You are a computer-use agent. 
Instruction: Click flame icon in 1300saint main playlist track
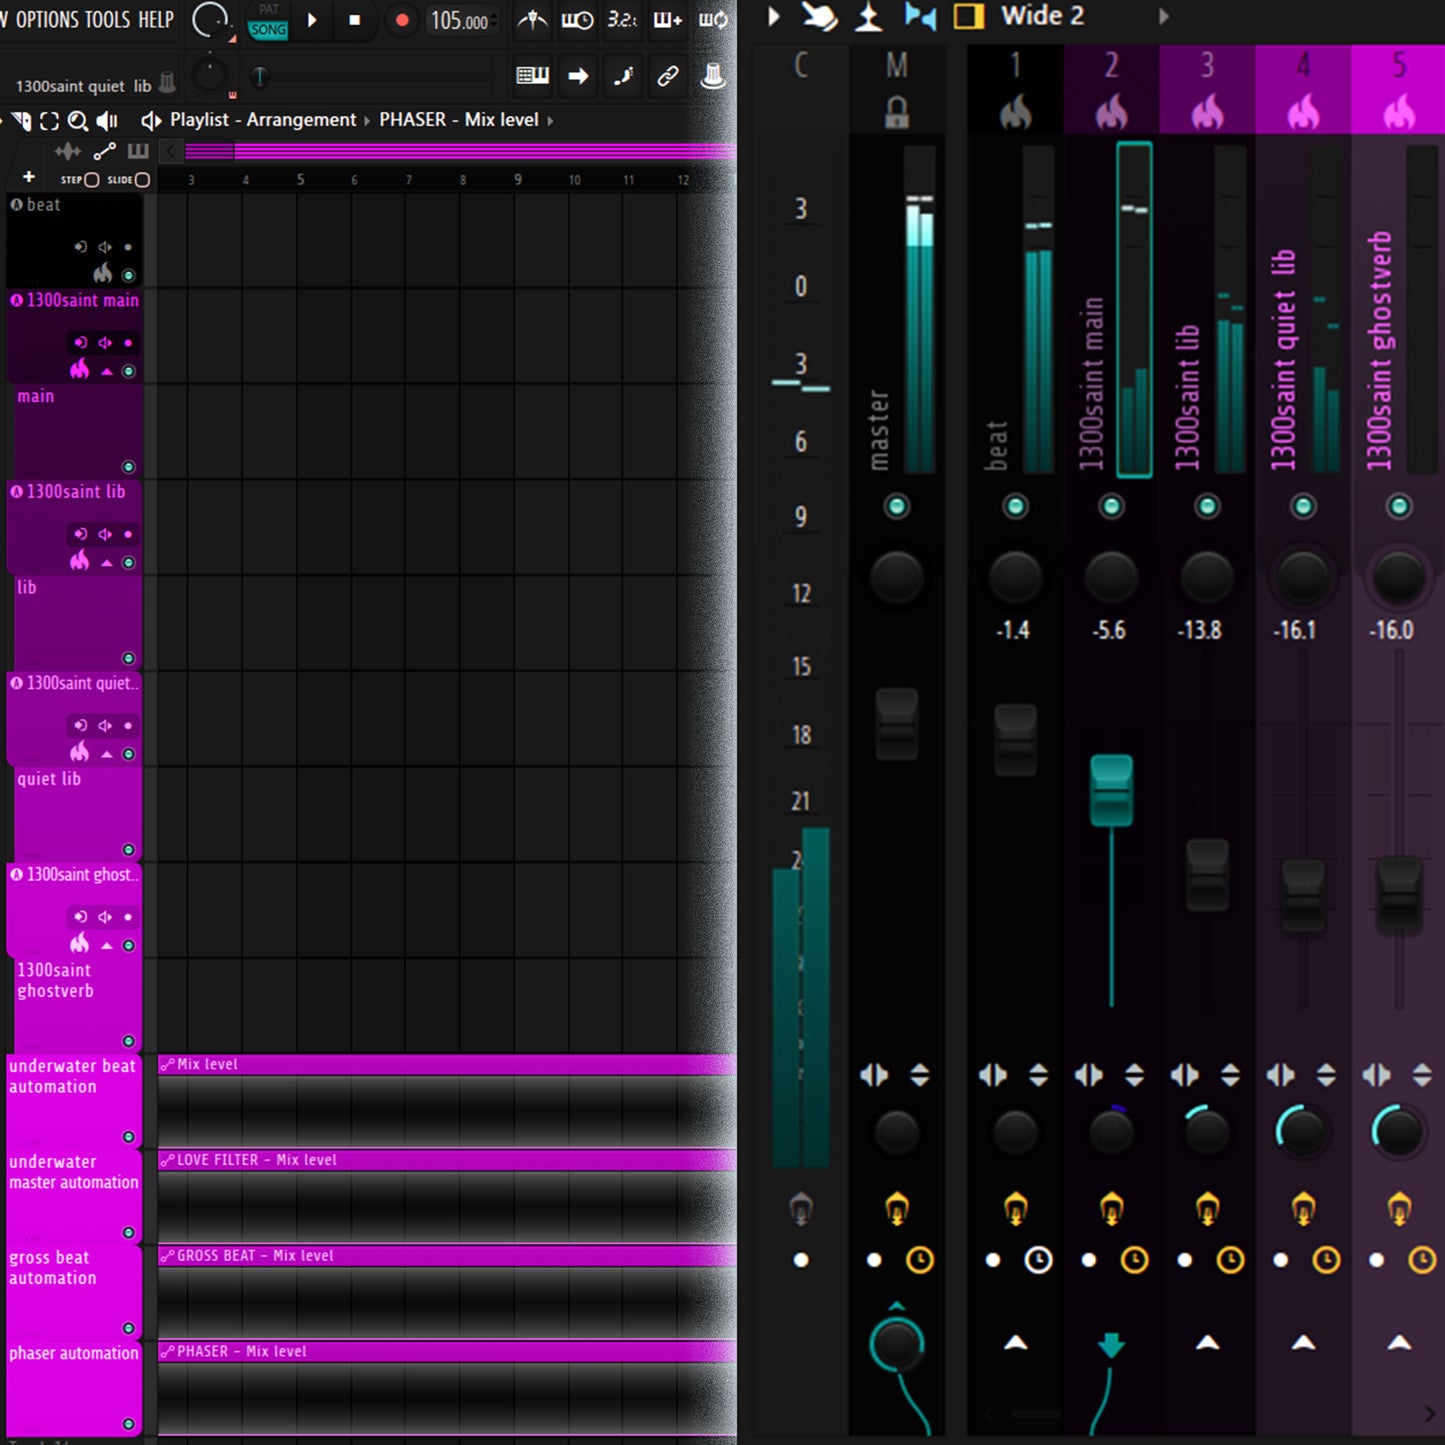pos(79,369)
